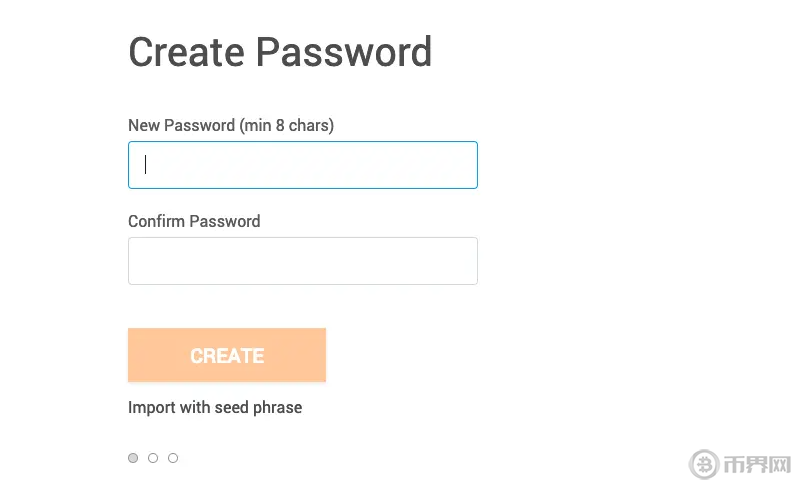Click the Create Password heading

[280, 52]
